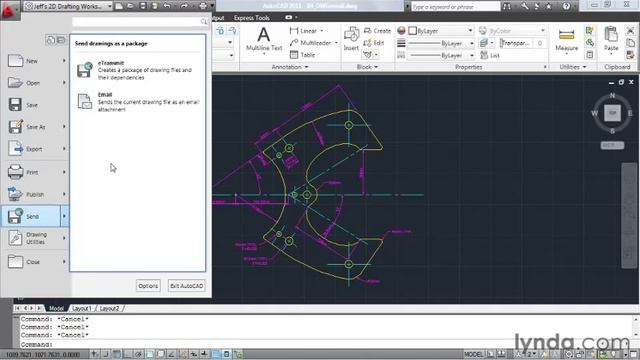
Task: Click the star Favorites icon in title bar
Action: click(x=549, y=6)
